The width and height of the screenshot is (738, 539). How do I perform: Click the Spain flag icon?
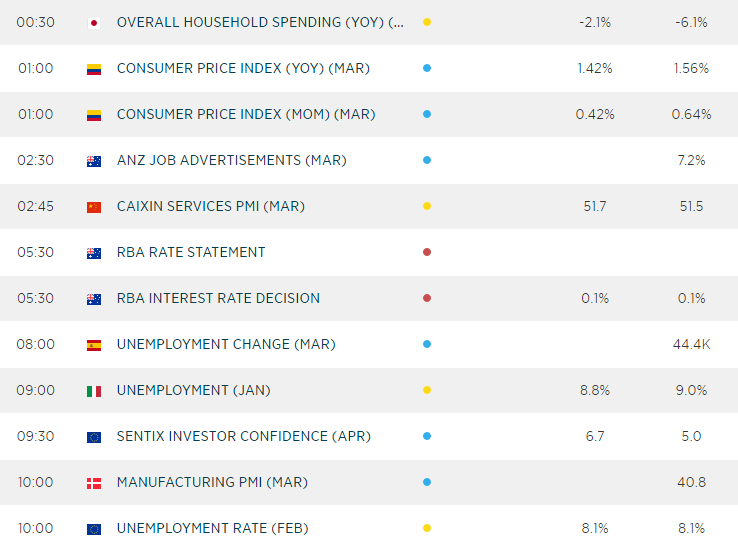point(94,345)
